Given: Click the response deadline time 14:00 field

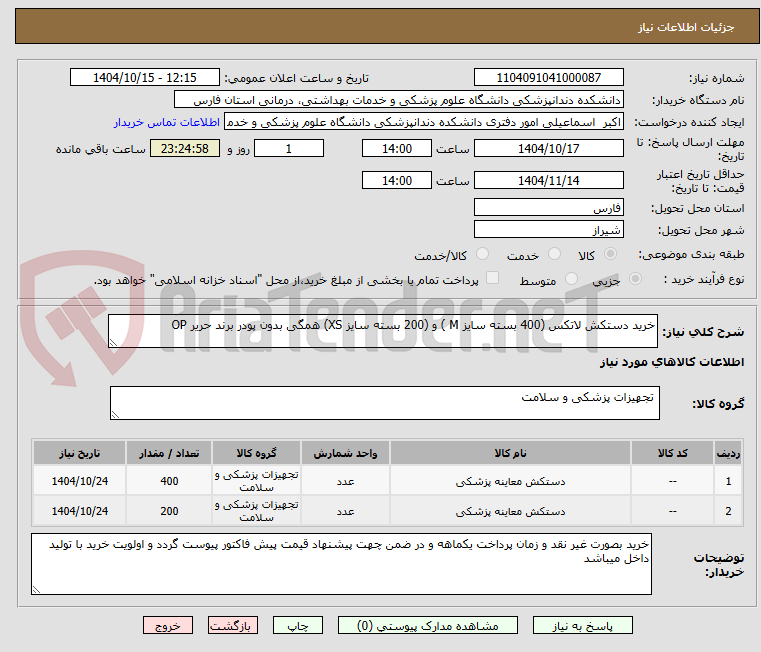Looking at the screenshot, I should [397, 149].
